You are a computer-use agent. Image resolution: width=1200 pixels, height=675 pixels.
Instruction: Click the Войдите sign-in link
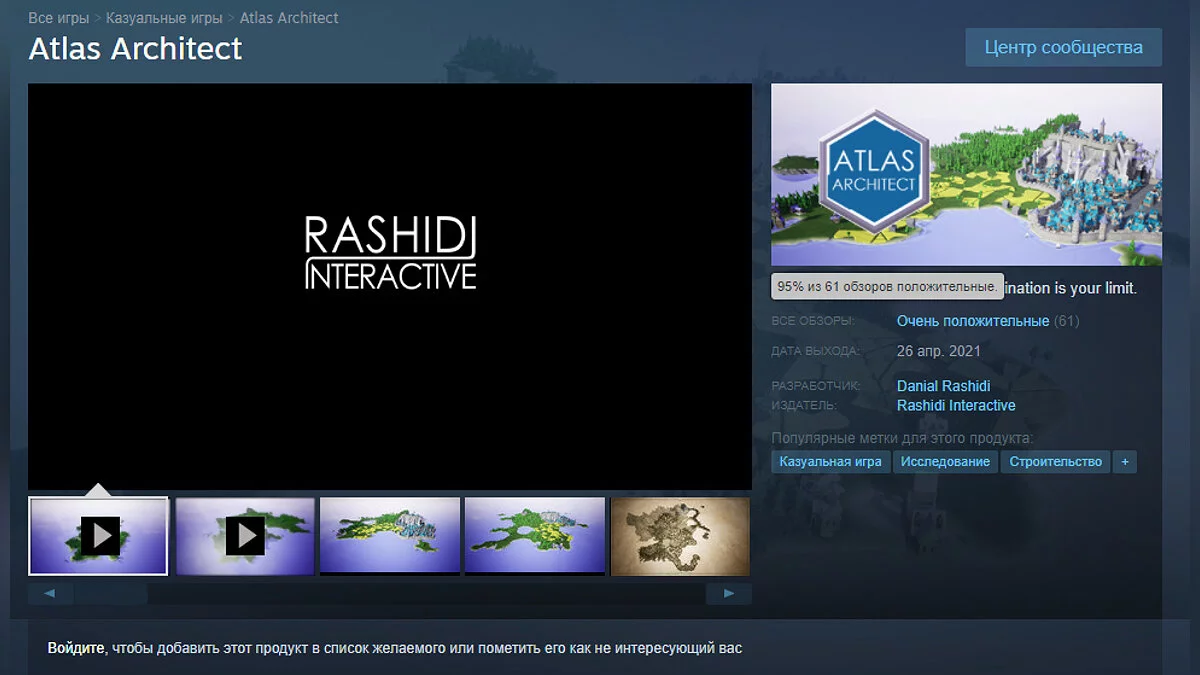[76, 648]
